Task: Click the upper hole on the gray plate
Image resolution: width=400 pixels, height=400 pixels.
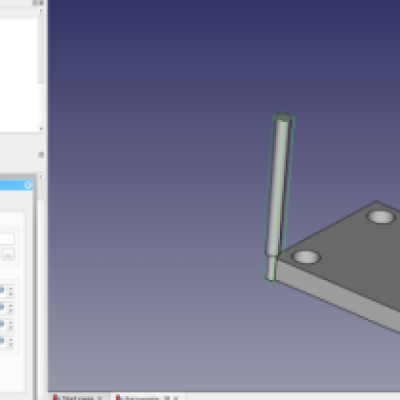Action: pyautogui.click(x=381, y=217)
